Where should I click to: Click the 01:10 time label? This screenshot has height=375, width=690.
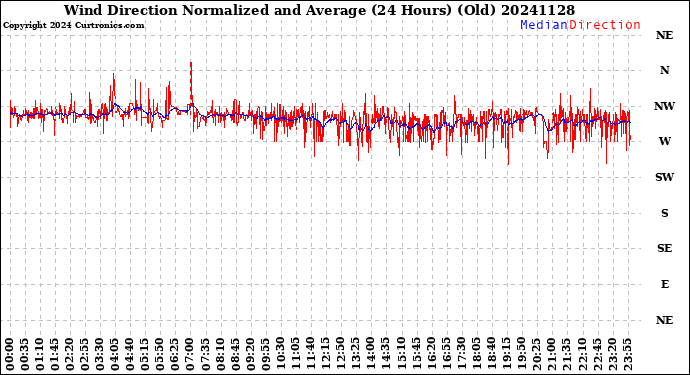[40, 355]
